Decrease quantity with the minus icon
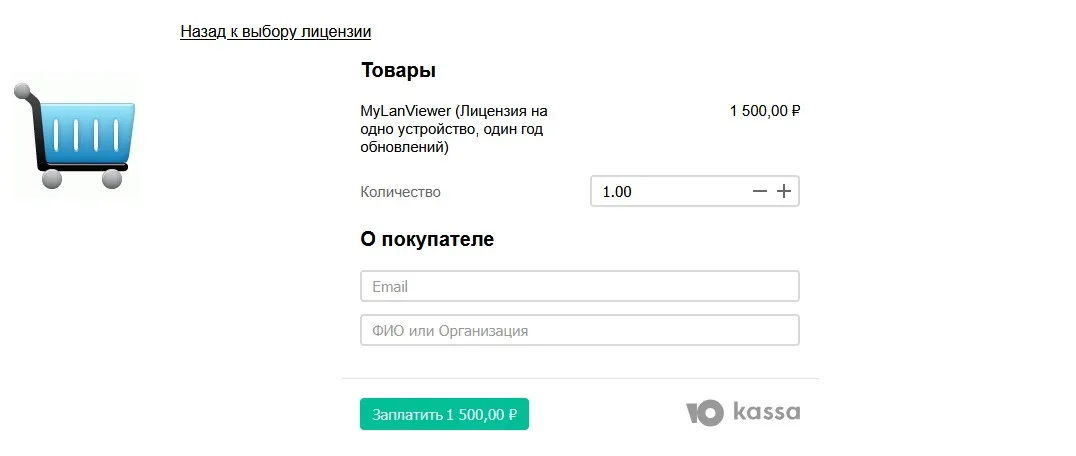The width and height of the screenshot is (1076, 456). [x=760, y=192]
